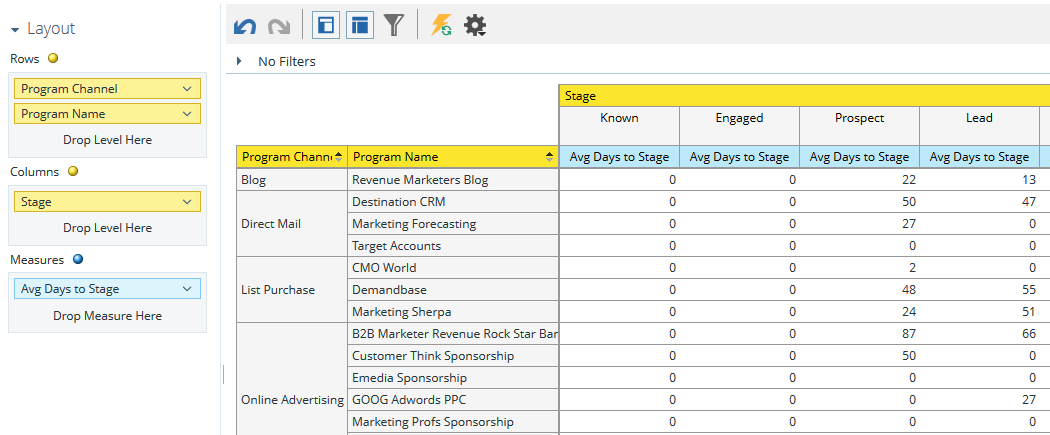Toggle the table header layout button
This screenshot has width=1050, height=435.
click(x=360, y=26)
